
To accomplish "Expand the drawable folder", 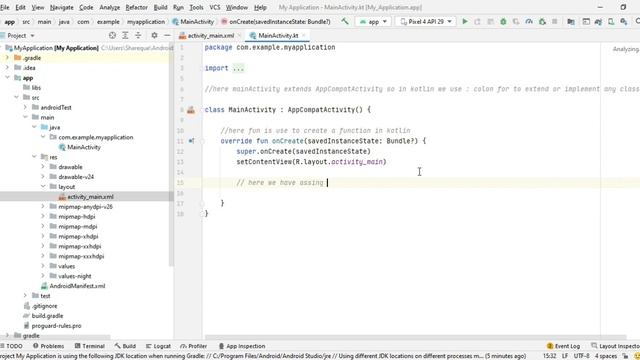I will coord(43,167).
